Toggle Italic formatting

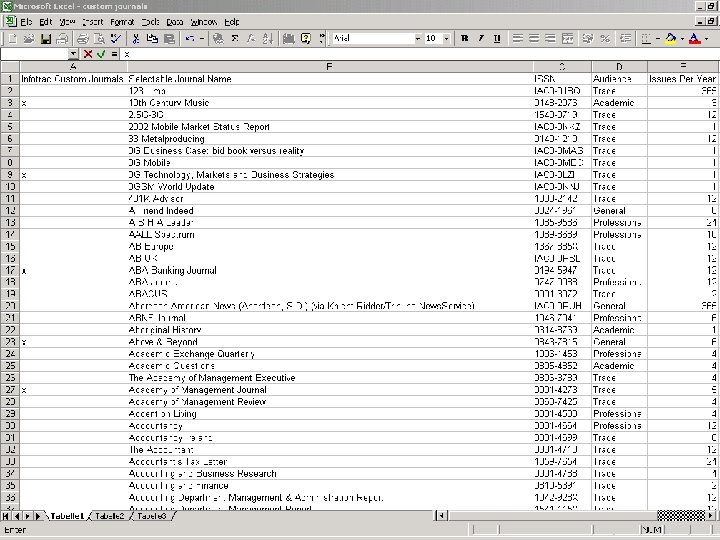[x=481, y=39]
